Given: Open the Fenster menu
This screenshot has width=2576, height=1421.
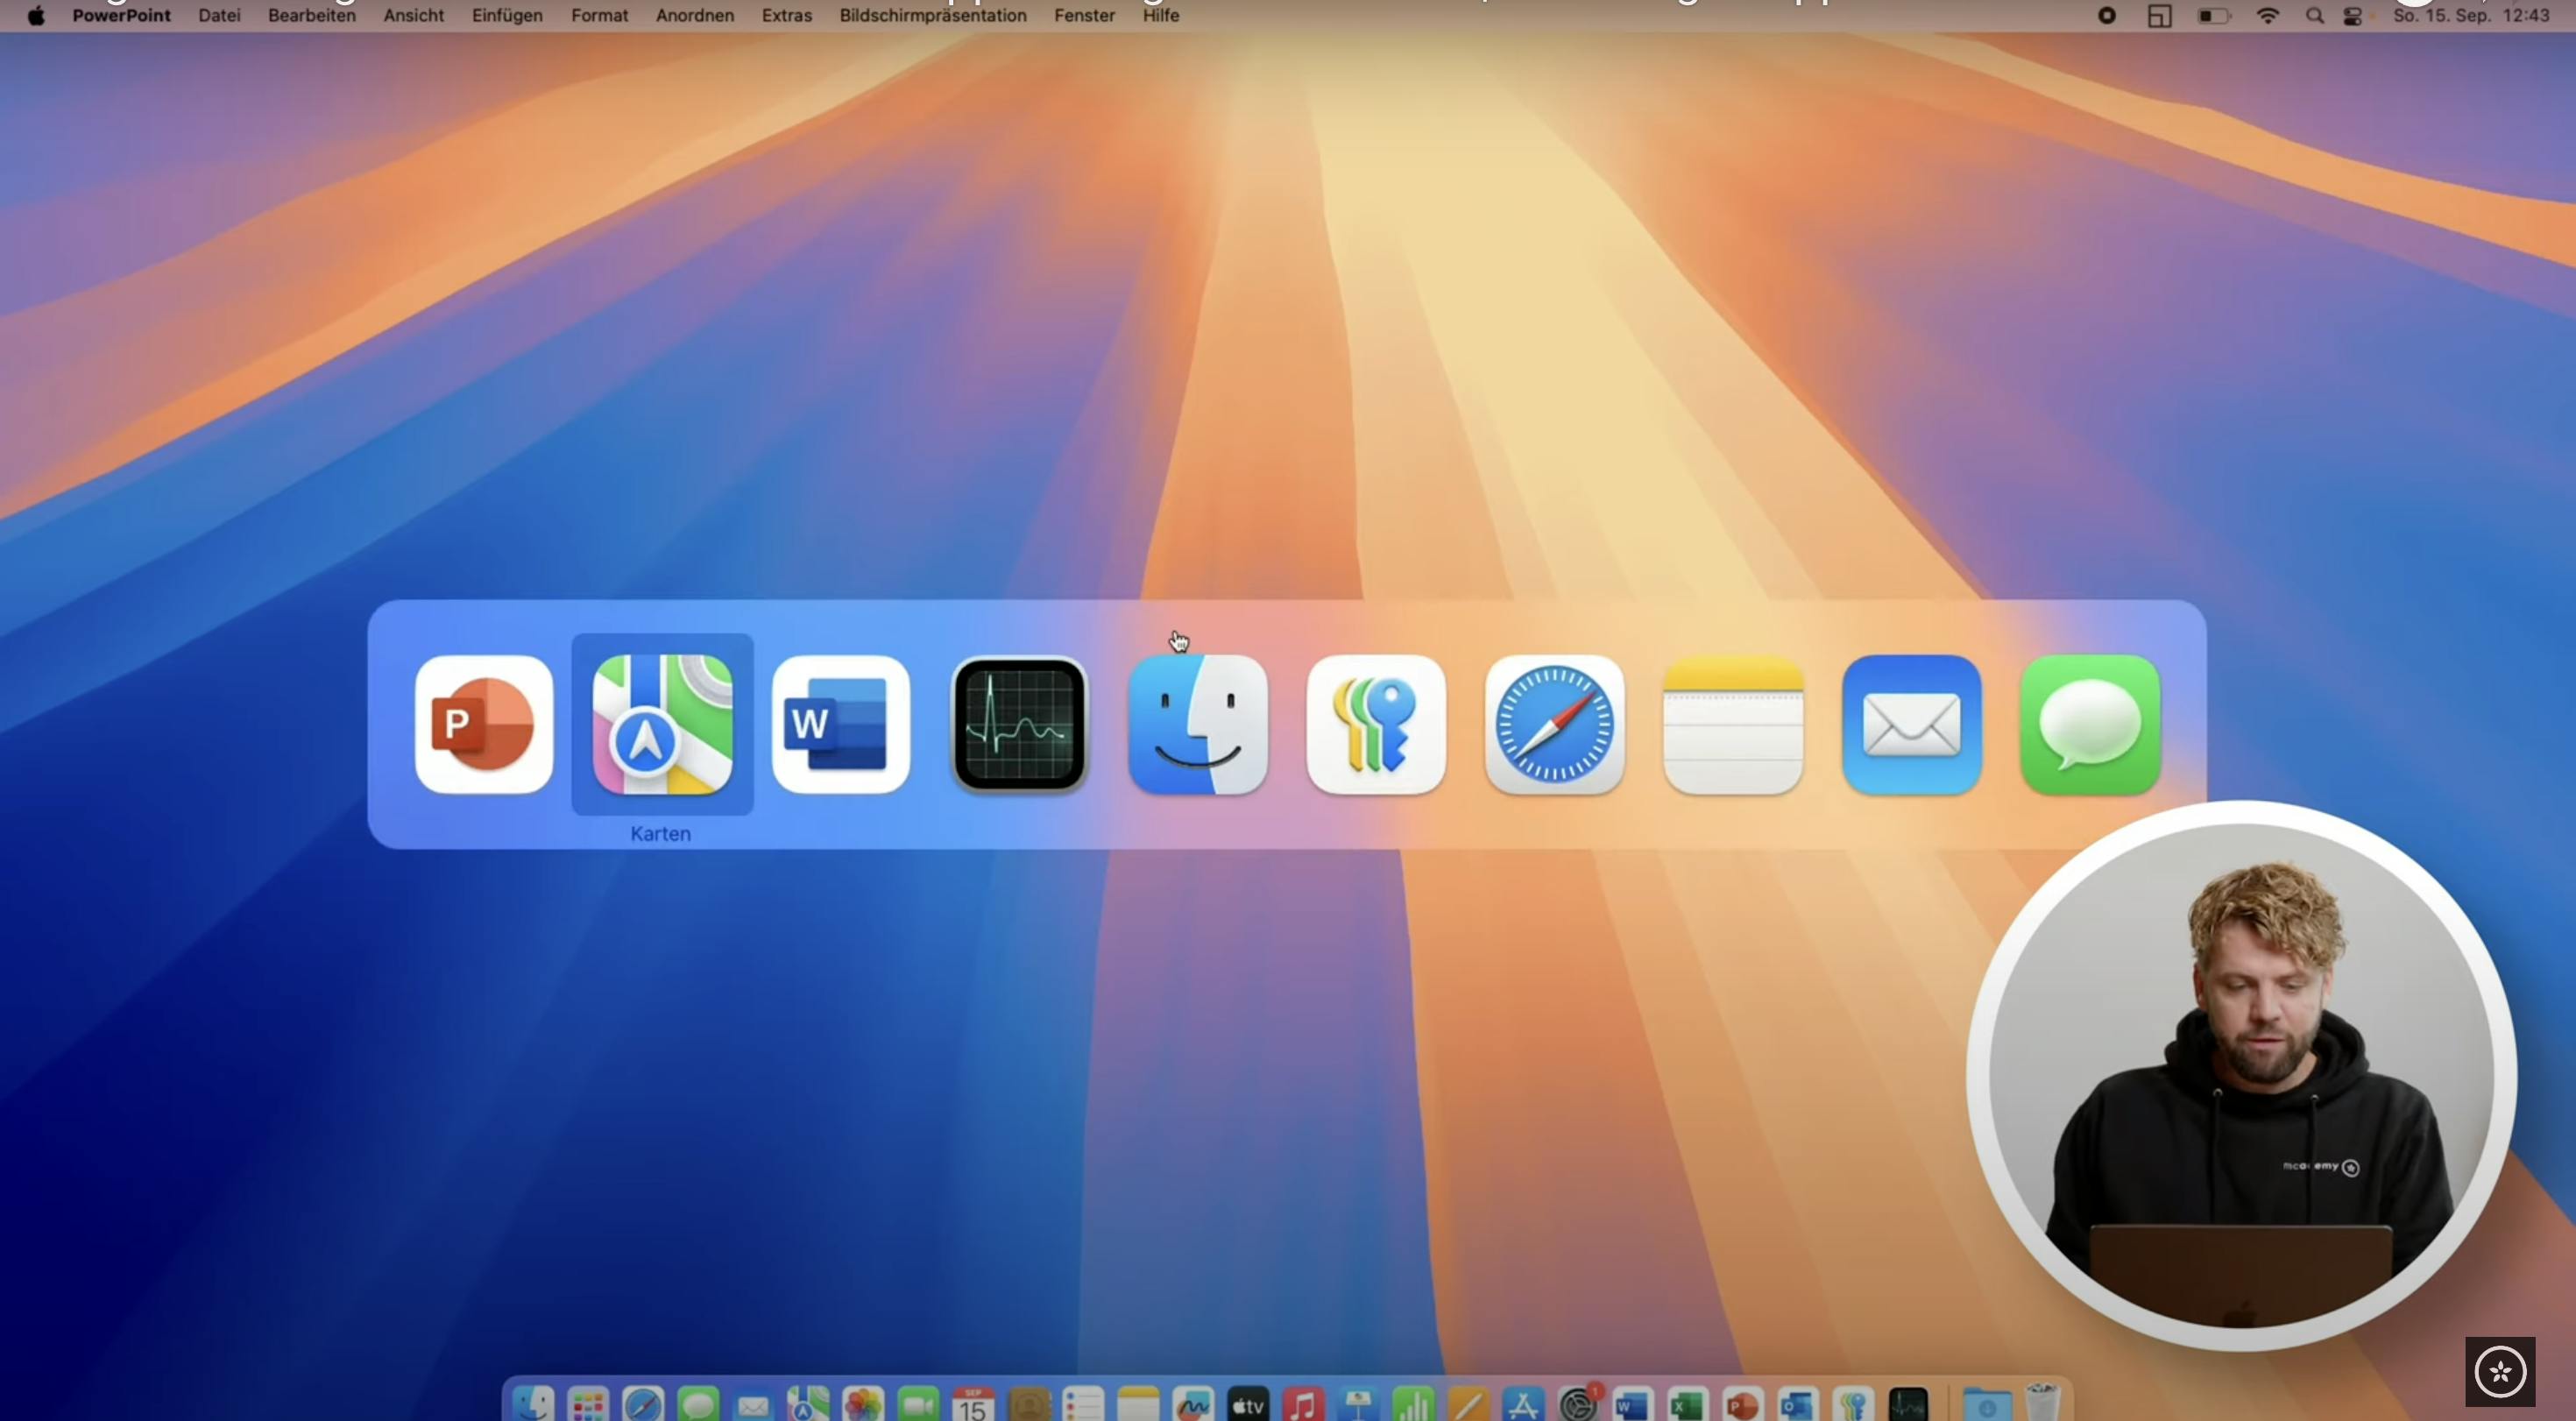Looking at the screenshot, I should pyautogui.click(x=1084, y=15).
